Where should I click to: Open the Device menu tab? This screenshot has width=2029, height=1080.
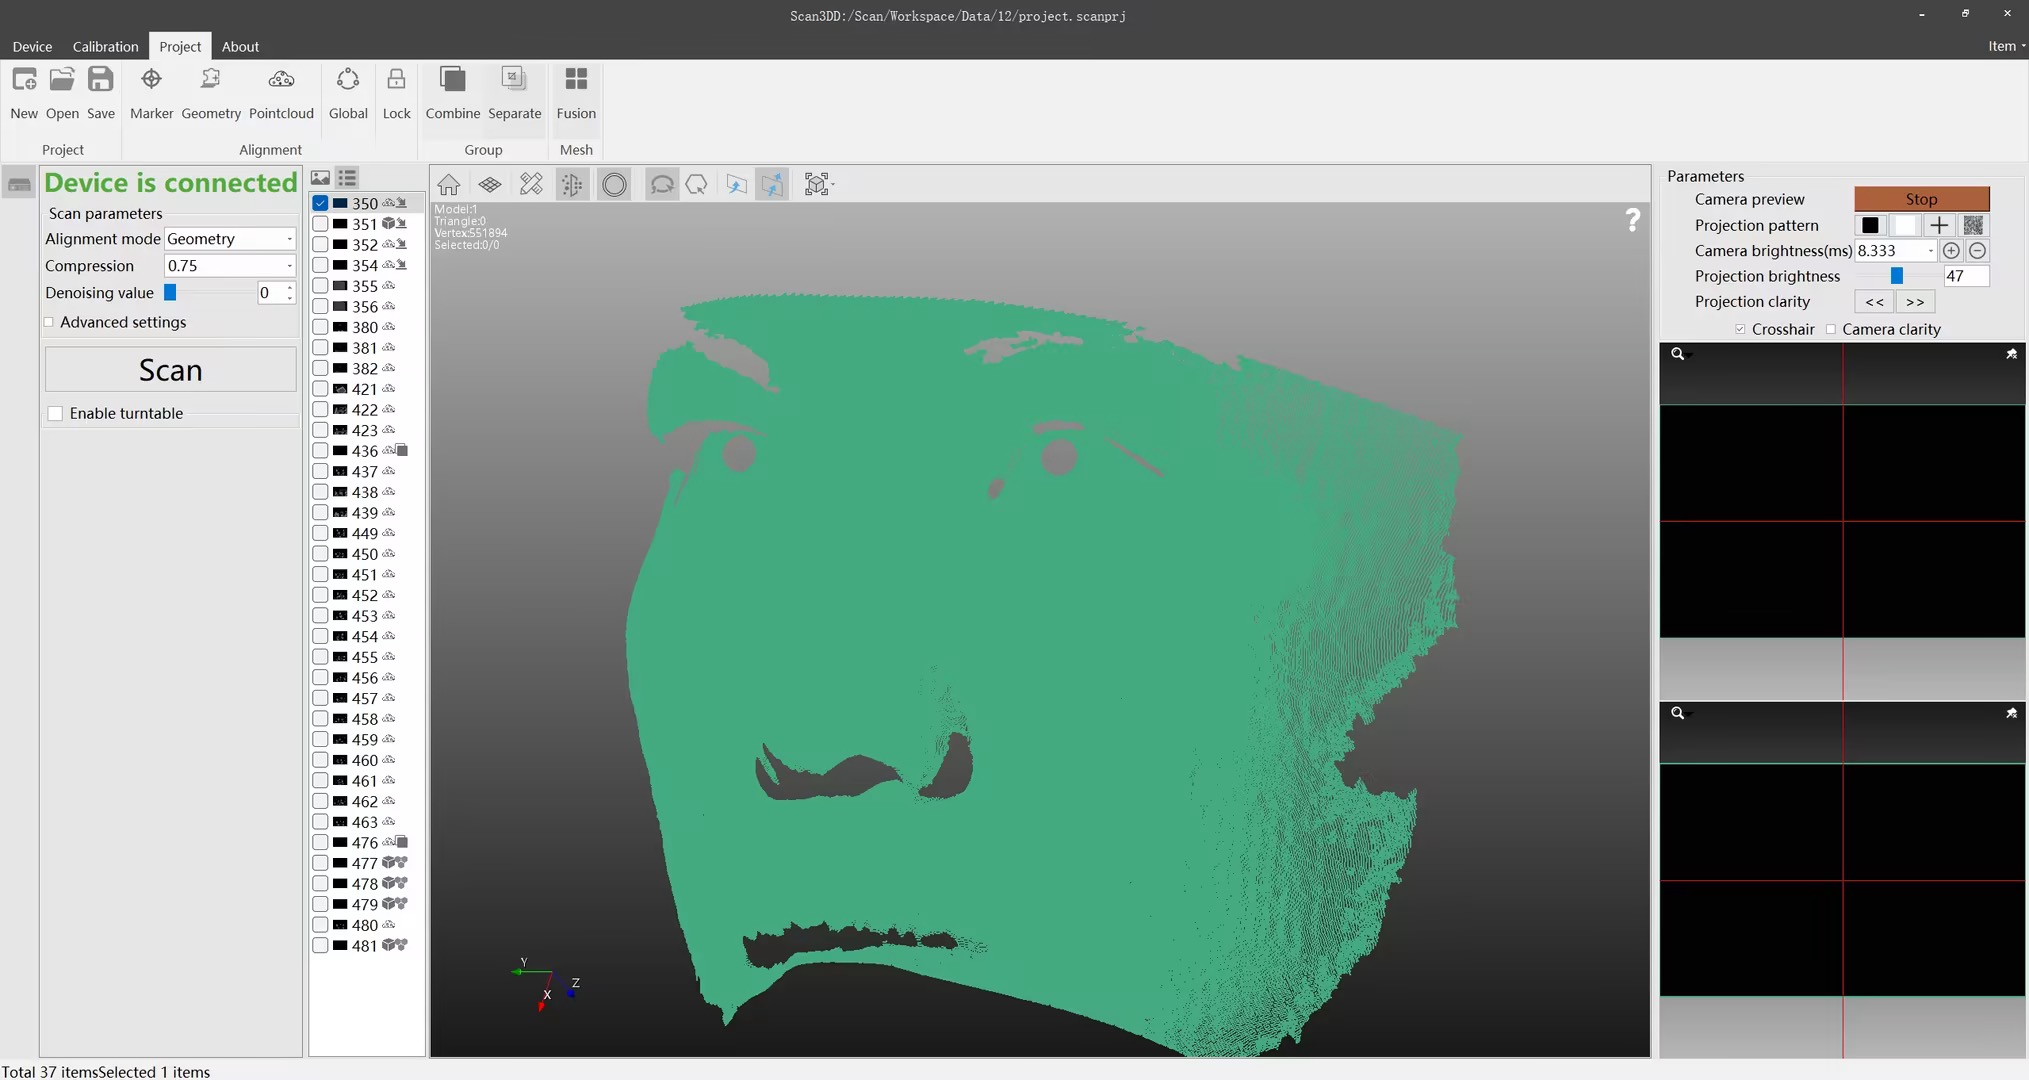32,47
